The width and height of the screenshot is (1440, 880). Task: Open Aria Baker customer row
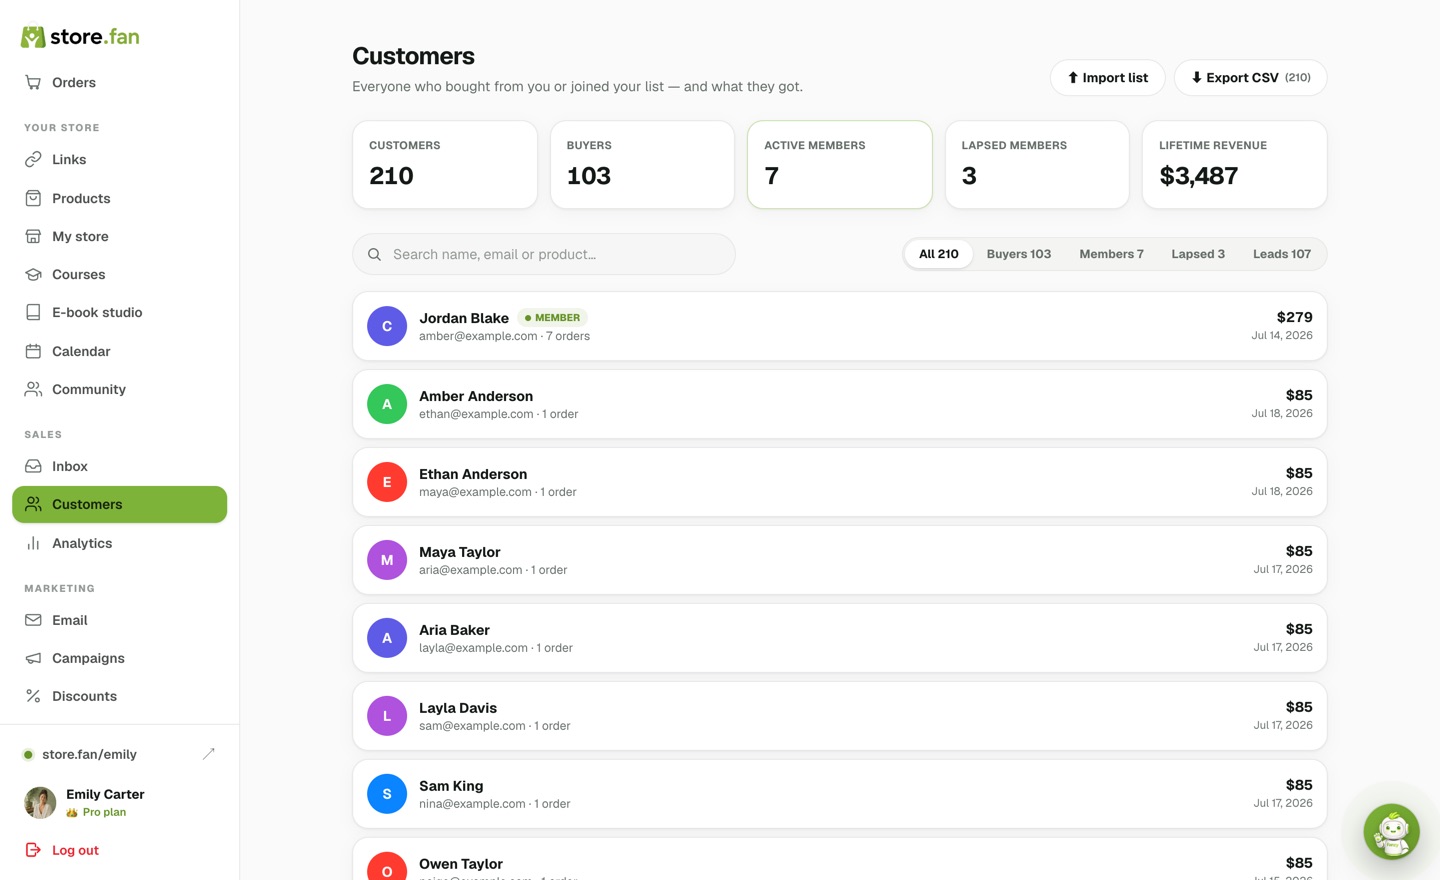(840, 638)
